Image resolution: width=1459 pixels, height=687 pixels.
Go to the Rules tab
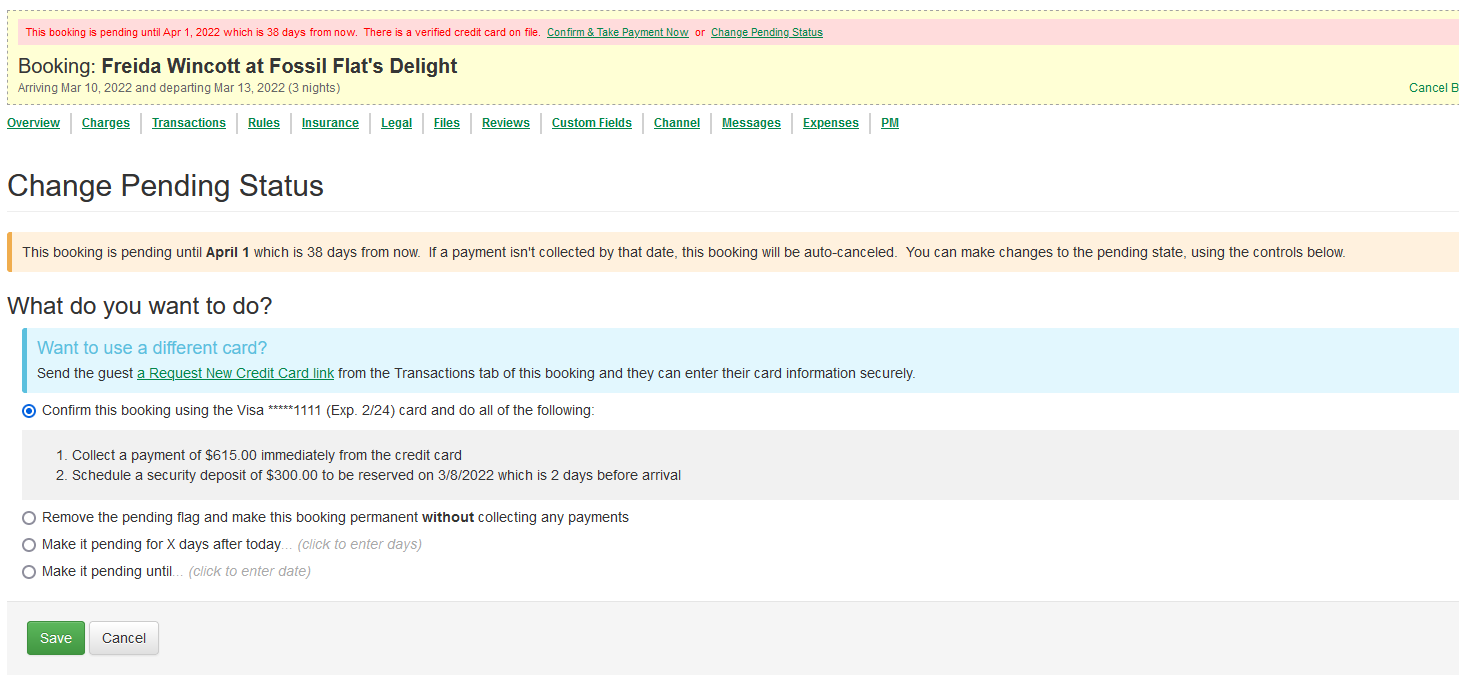(x=264, y=123)
